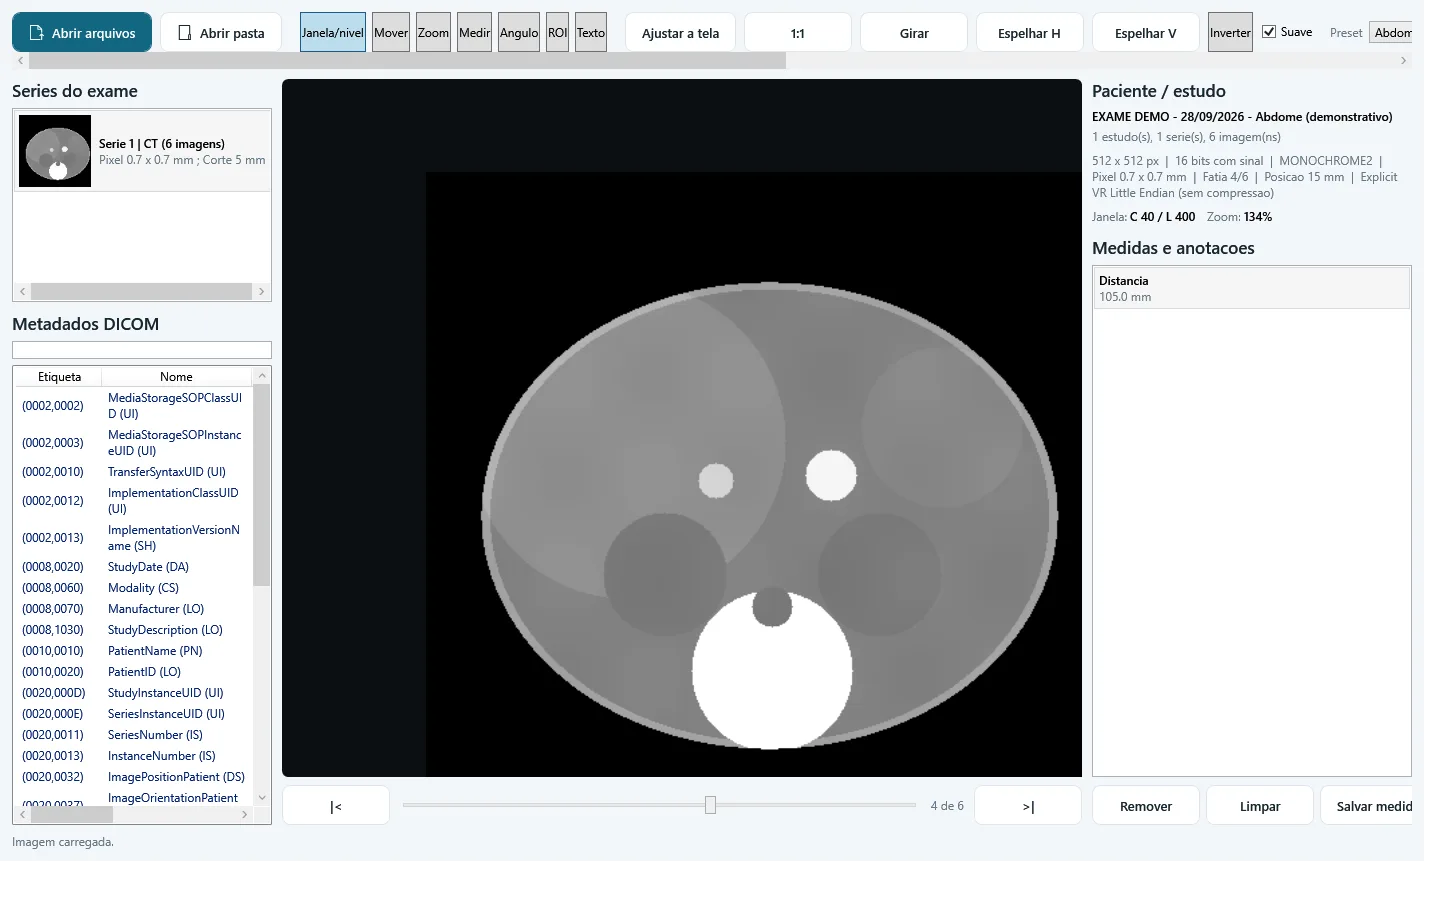Activate the Mover tool

[391, 33]
